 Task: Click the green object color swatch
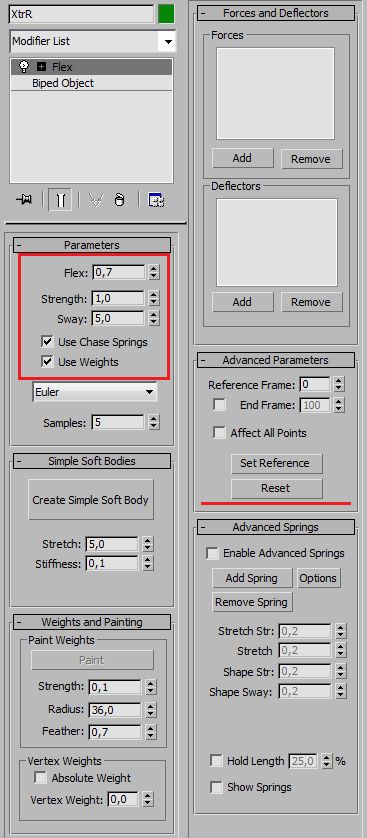click(166, 14)
